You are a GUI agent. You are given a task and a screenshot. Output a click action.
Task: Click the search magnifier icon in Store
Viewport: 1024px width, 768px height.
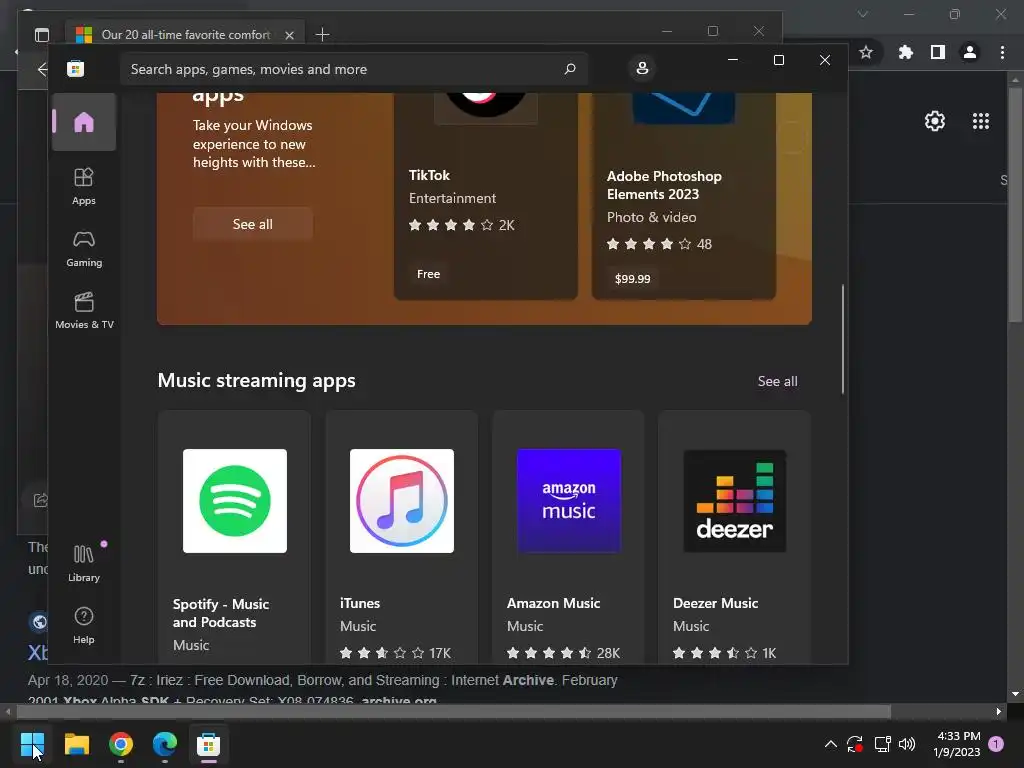click(x=569, y=69)
